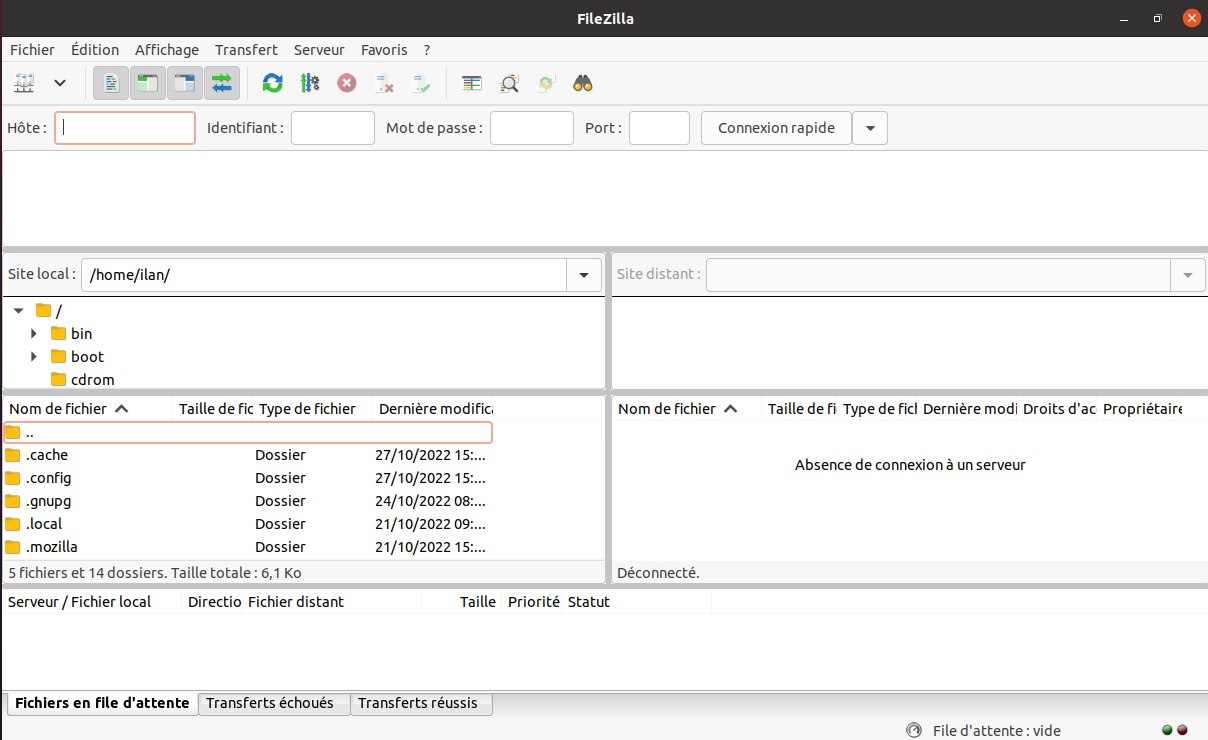
Task: Open the Serveur menu
Action: click(x=319, y=50)
